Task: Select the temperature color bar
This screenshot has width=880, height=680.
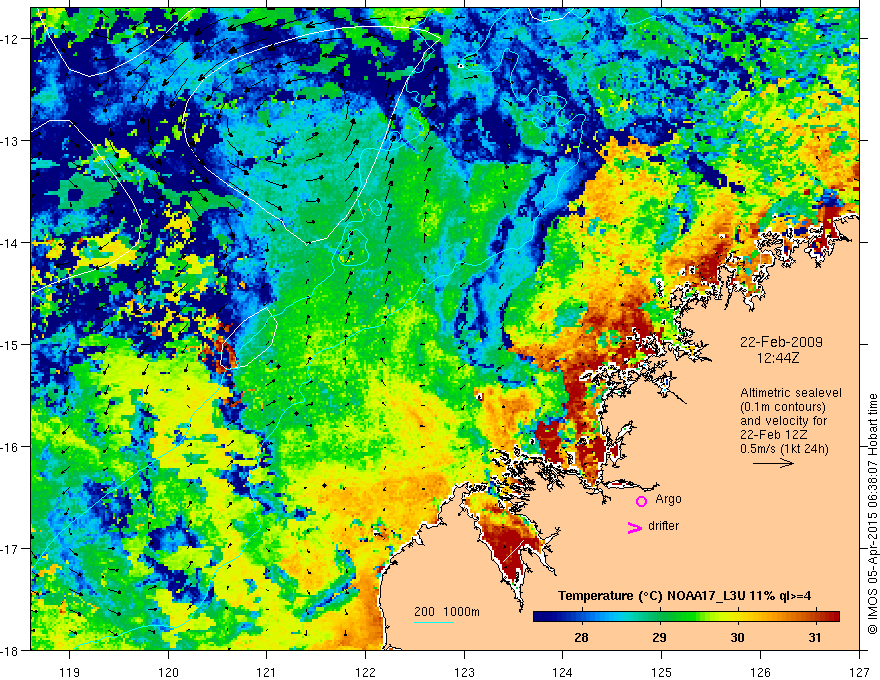Action: point(686,617)
